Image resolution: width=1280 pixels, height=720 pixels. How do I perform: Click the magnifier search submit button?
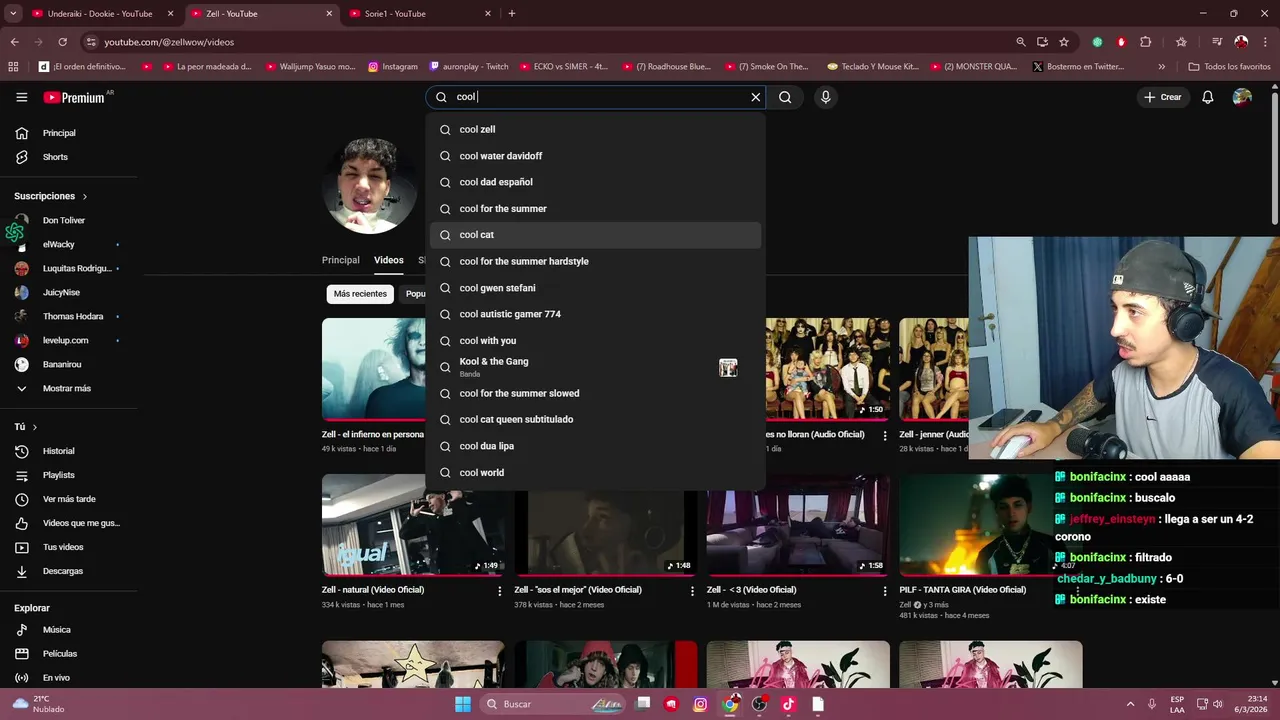785,97
